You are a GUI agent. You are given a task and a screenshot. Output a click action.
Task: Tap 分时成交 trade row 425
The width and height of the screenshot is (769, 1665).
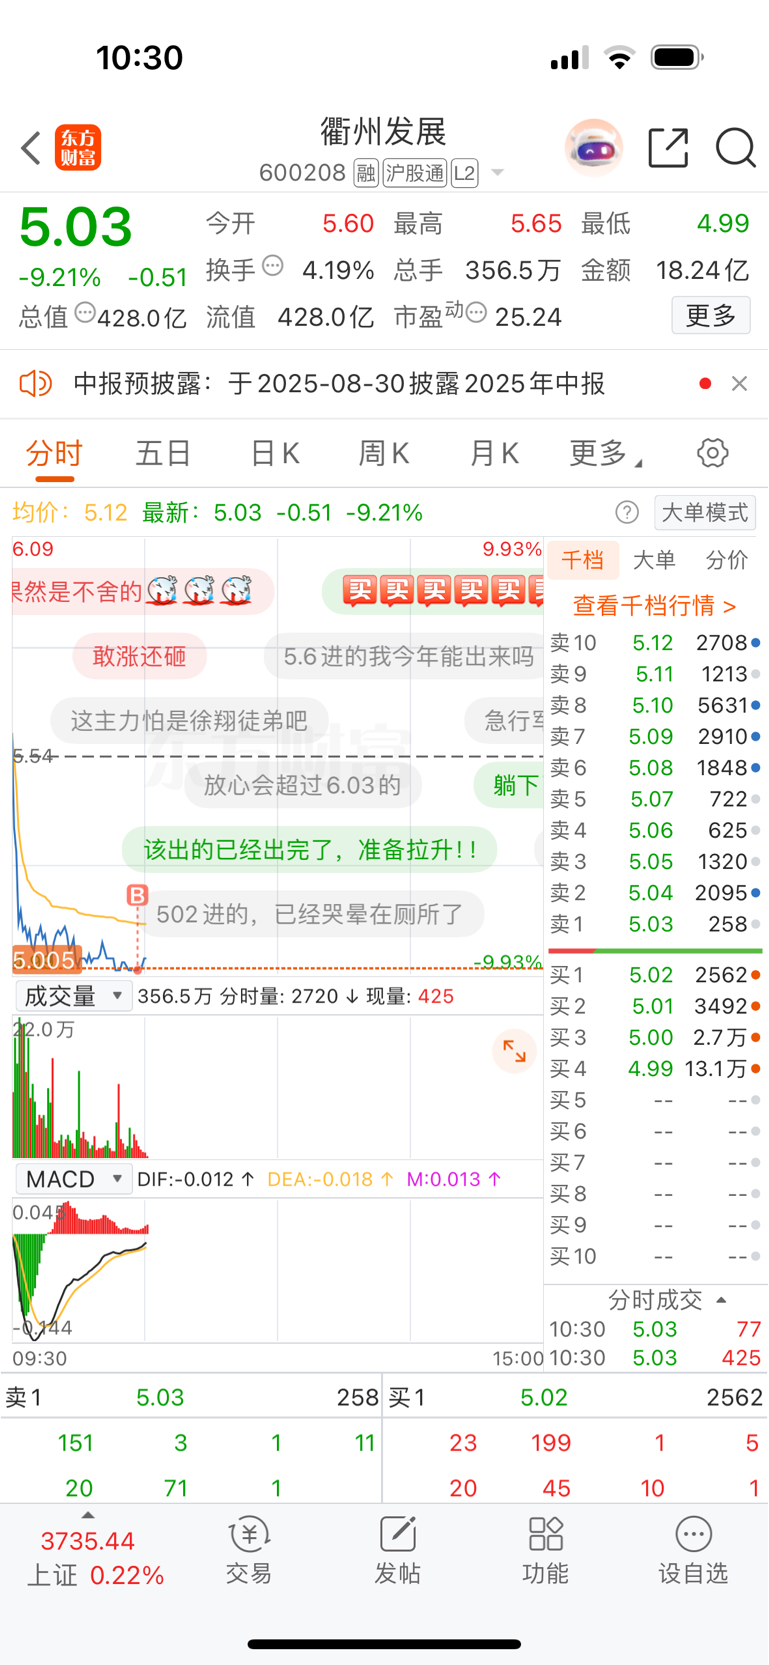pyautogui.click(x=655, y=1358)
